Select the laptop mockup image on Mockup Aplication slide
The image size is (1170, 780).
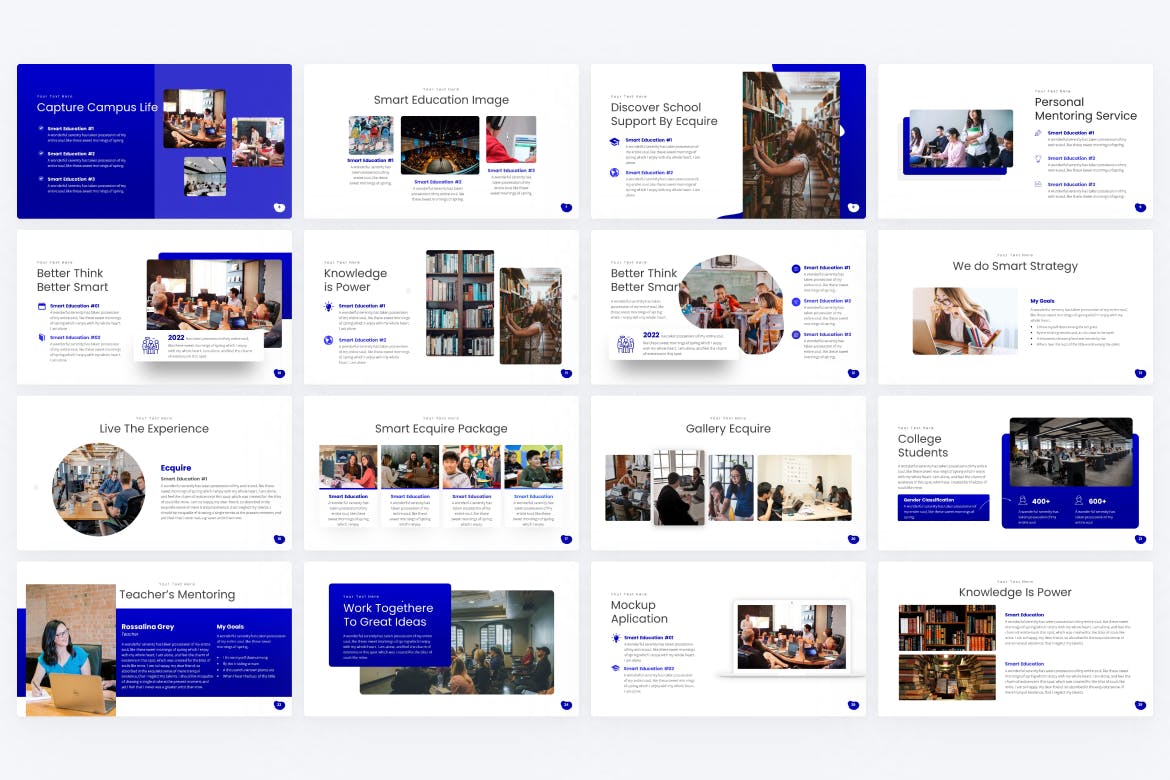point(790,638)
